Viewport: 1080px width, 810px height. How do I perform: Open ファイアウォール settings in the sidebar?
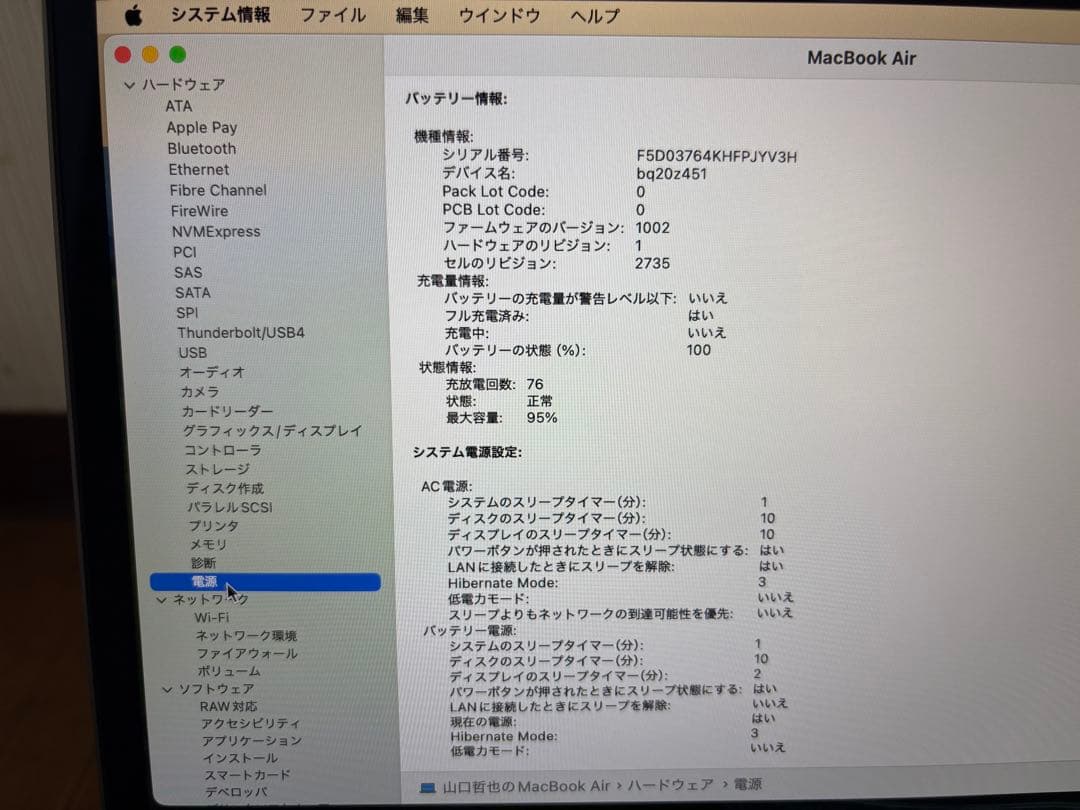coord(243,653)
